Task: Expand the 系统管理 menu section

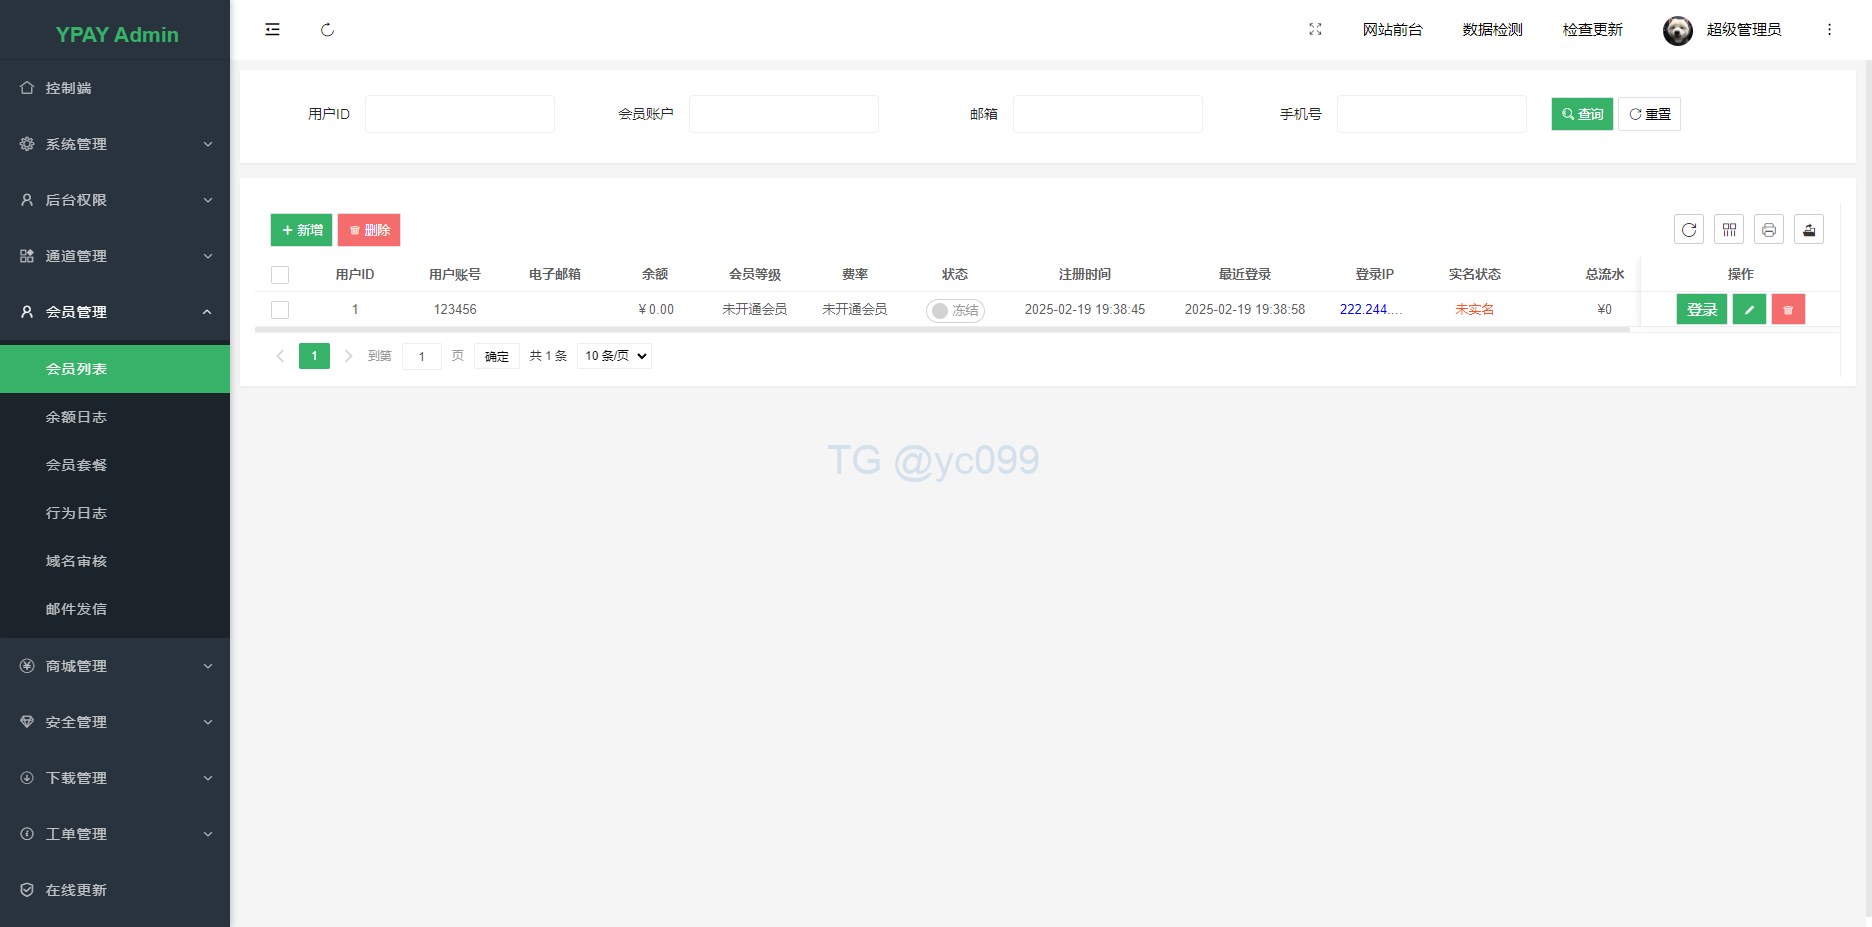Action: click(x=115, y=144)
